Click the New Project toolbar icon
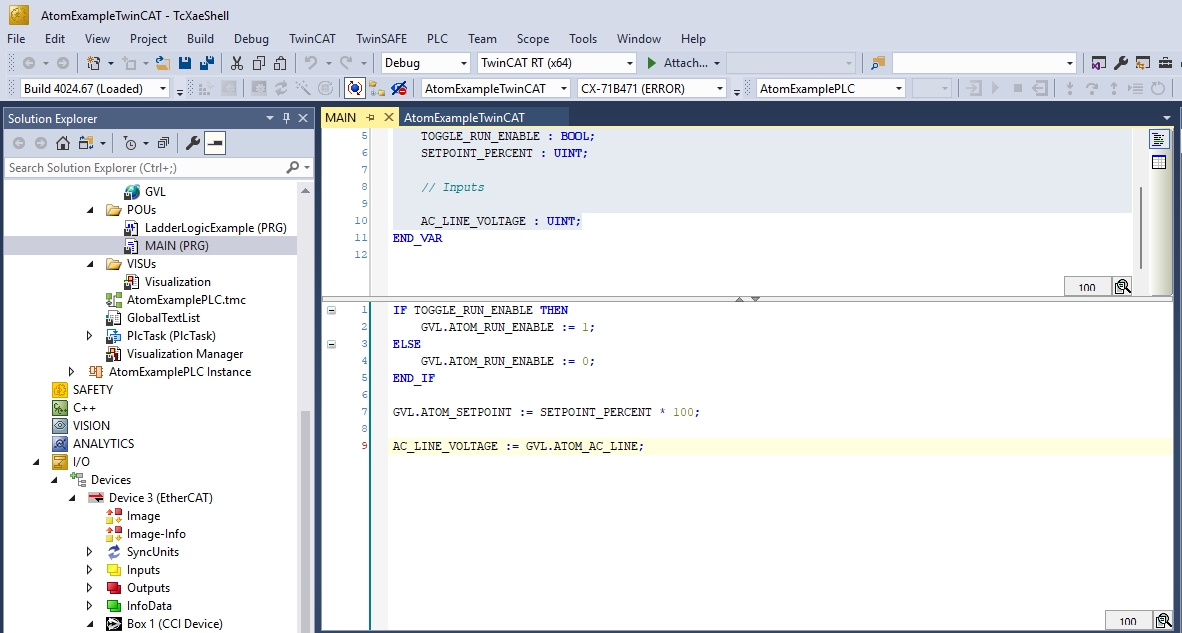This screenshot has width=1182, height=633. coord(94,62)
